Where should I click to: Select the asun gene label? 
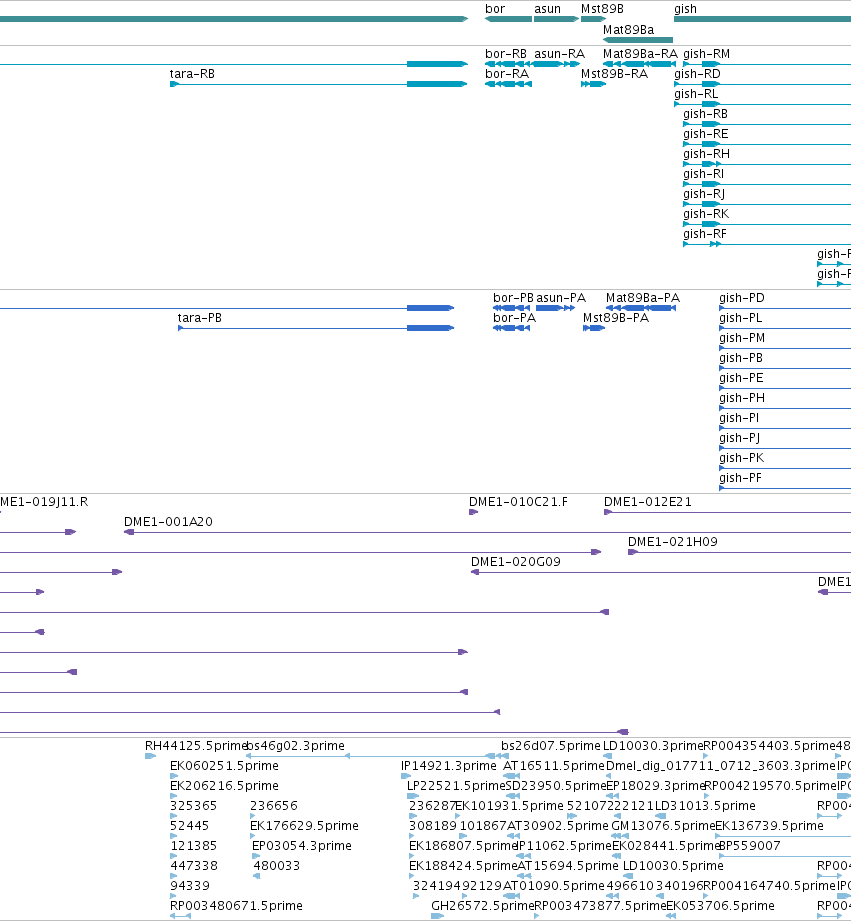click(547, 9)
